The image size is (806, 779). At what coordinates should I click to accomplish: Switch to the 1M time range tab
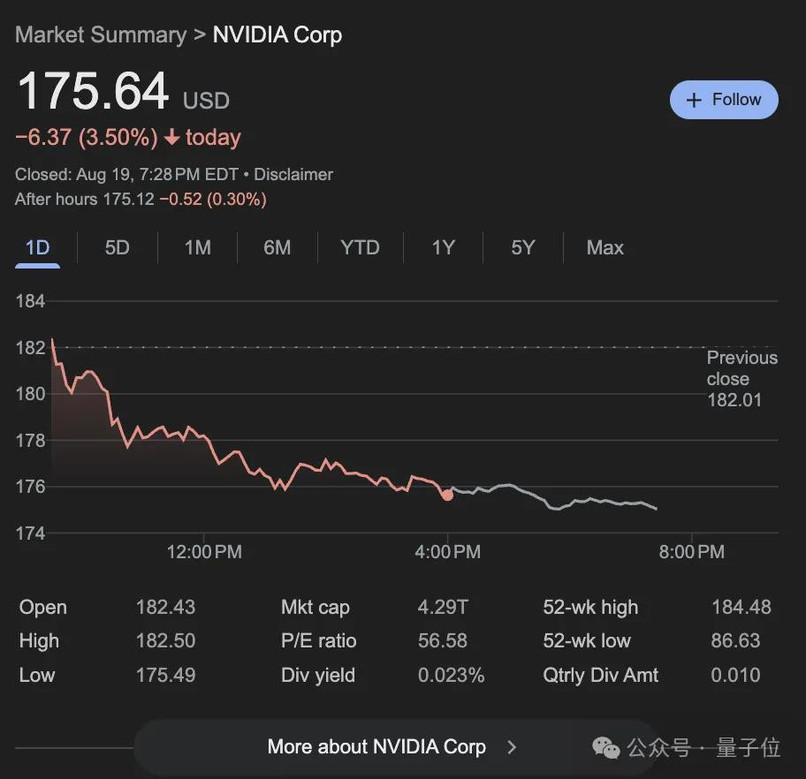tap(197, 248)
